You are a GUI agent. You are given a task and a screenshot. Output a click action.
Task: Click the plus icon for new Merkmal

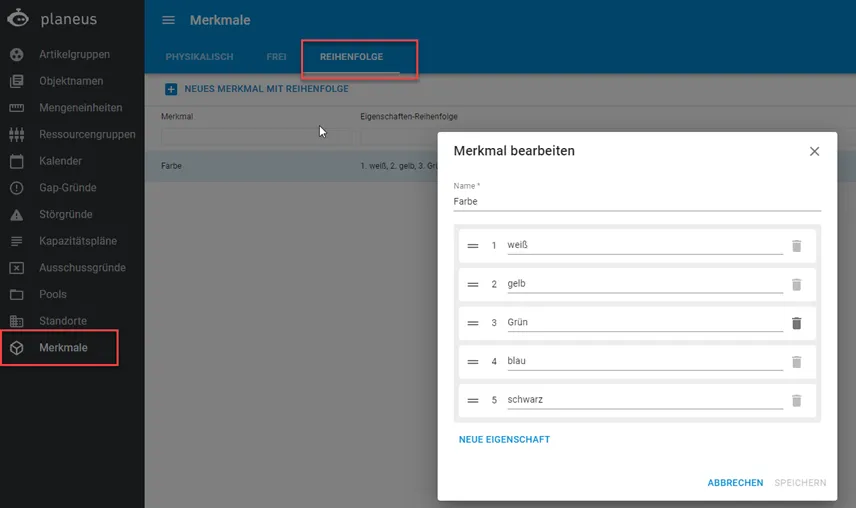tap(171, 89)
